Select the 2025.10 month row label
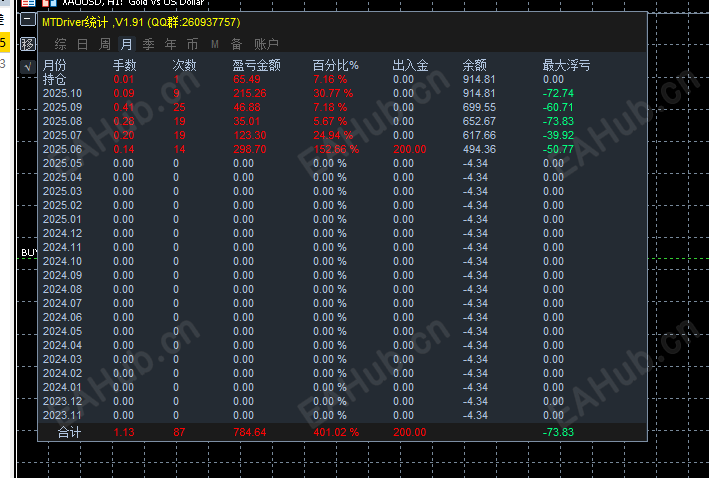Image resolution: width=709 pixels, height=478 pixels. 62,94
